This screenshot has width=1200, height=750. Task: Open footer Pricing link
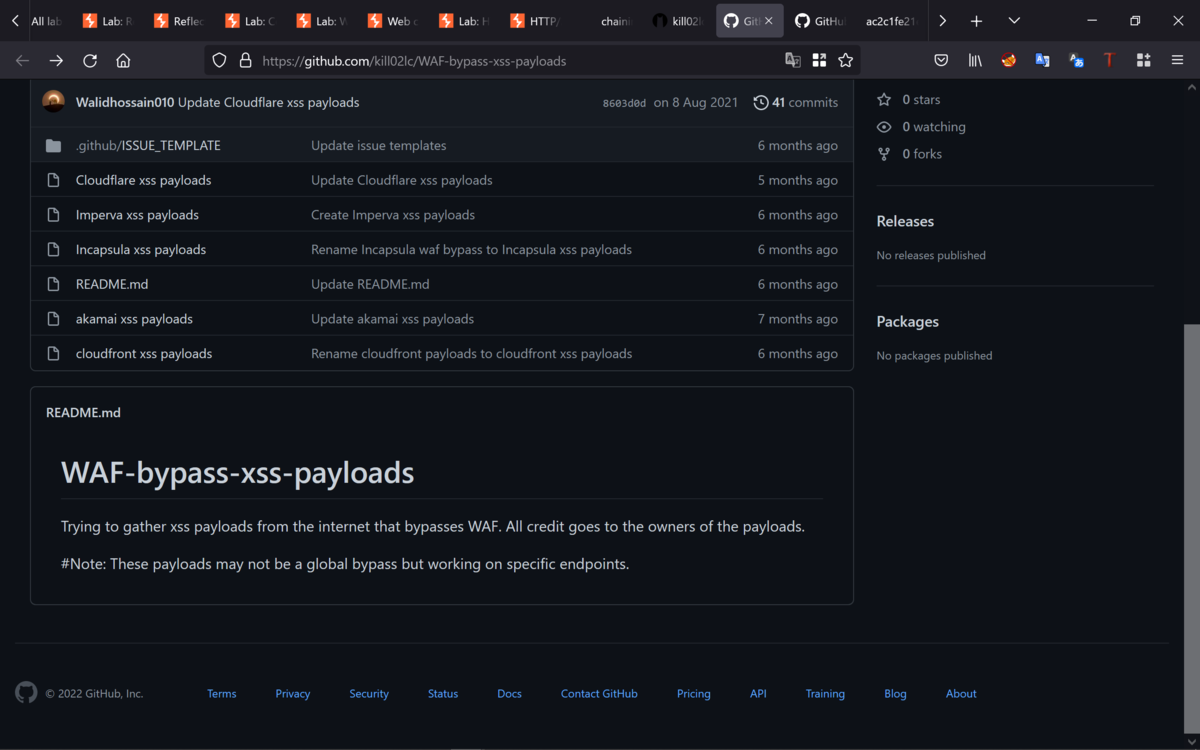pos(694,693)
